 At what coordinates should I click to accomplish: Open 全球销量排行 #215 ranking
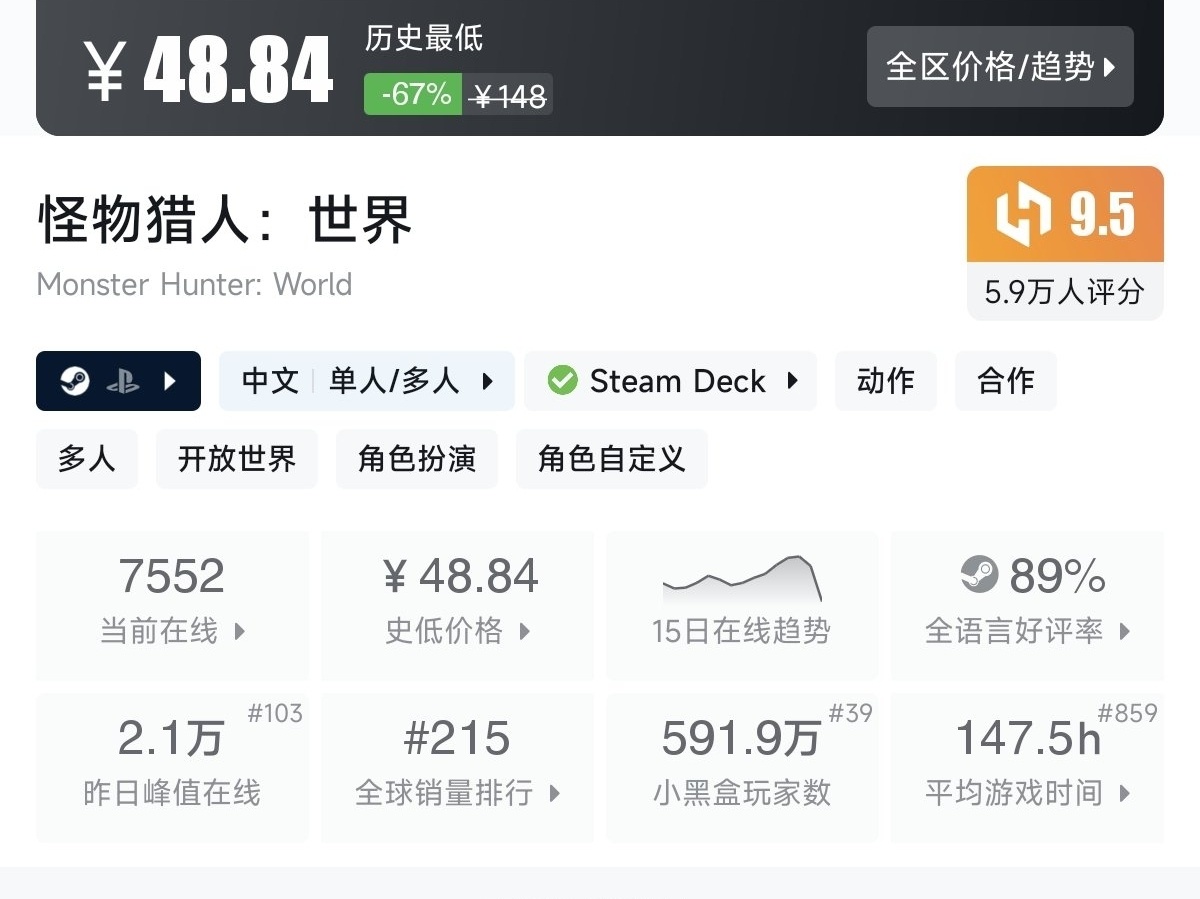pyautogui.click(x=457, y=766)
